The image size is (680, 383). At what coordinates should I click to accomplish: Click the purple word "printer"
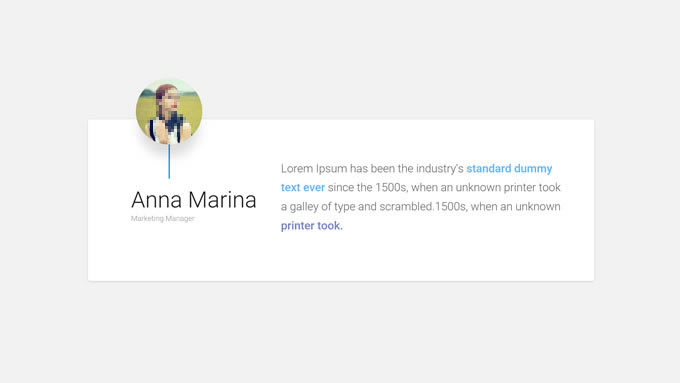coord(298,226)
